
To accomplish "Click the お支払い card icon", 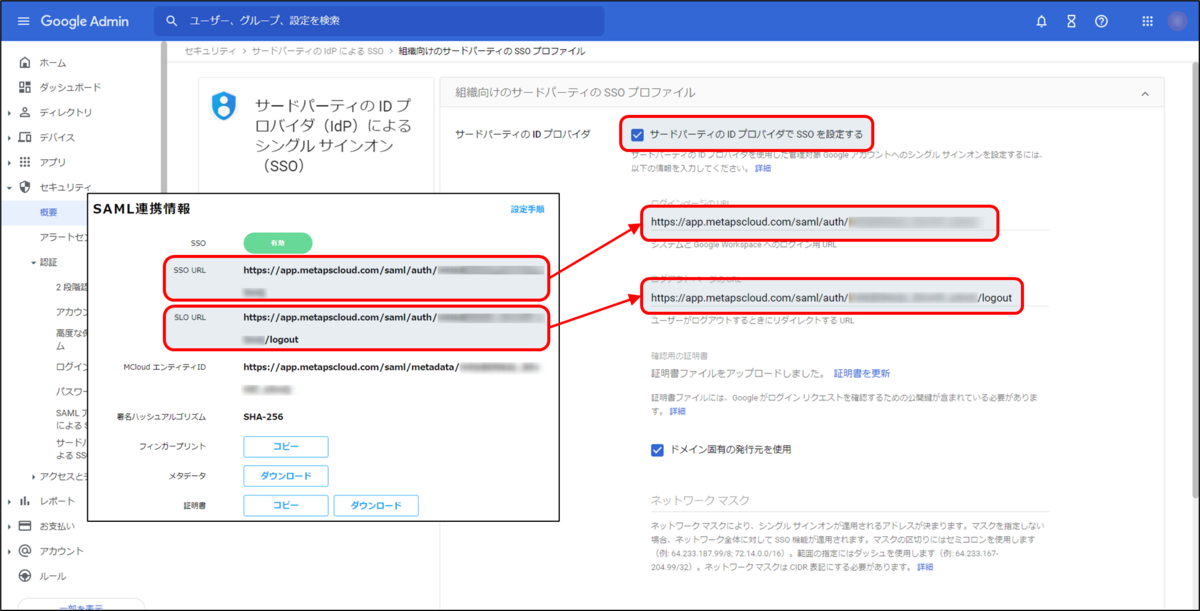I will tap(25, 526).
